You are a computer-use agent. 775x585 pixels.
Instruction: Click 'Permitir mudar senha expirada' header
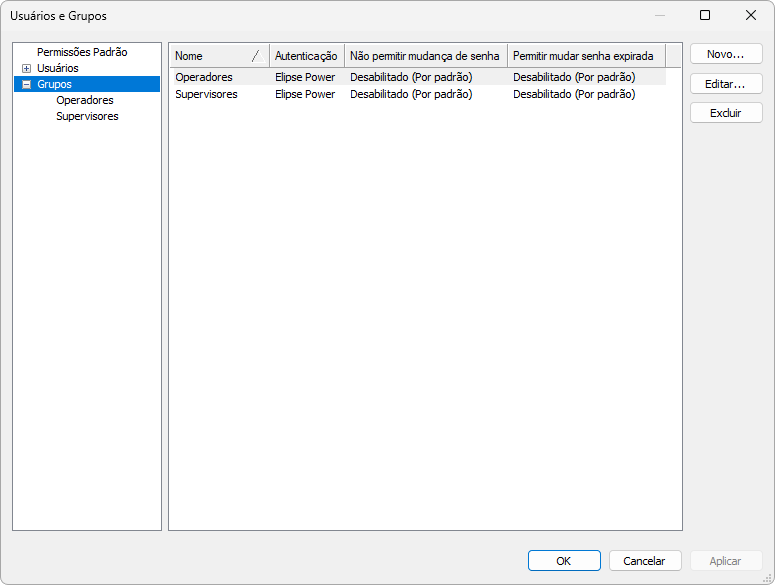pos(583,56)
